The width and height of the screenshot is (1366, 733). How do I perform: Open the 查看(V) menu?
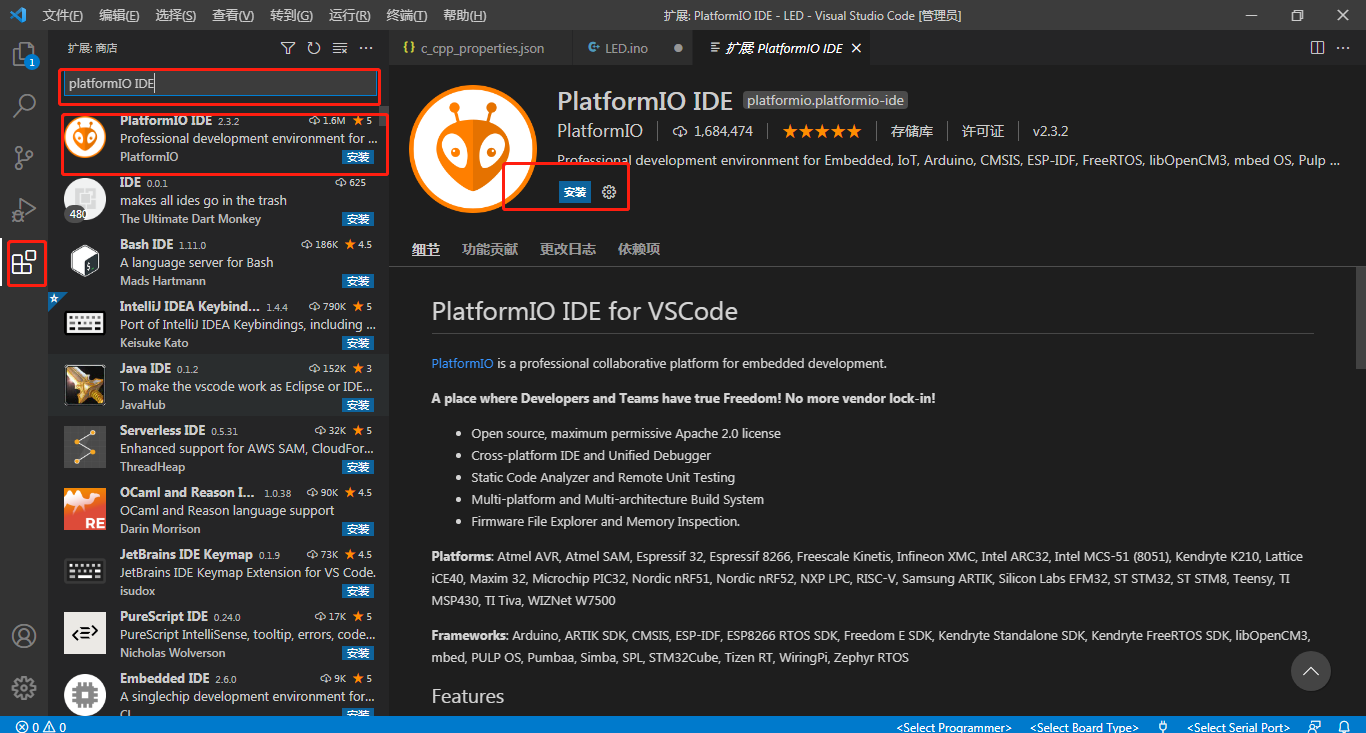coord(233,16)
